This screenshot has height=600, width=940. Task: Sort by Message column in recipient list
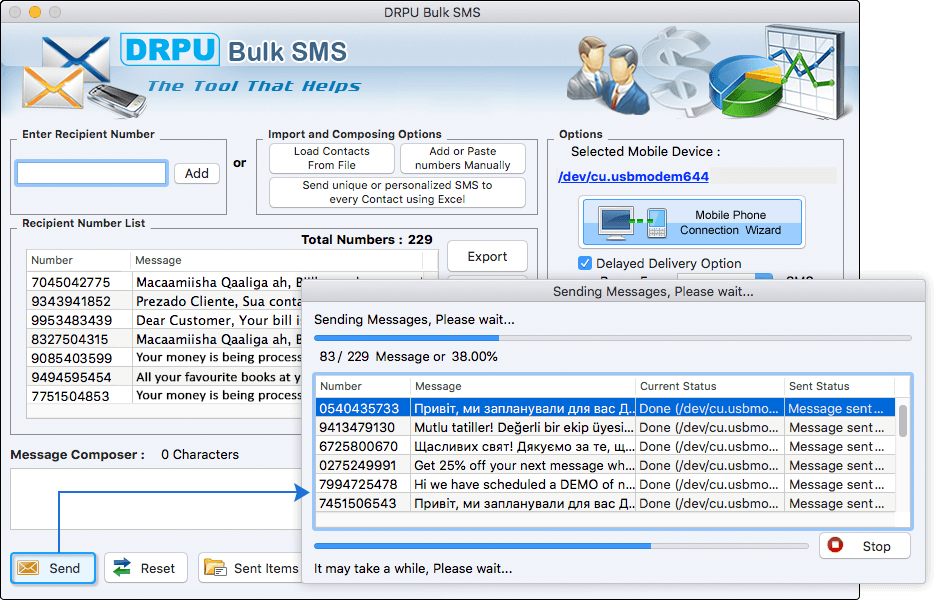pyautogui.click(x=276, y=260)
